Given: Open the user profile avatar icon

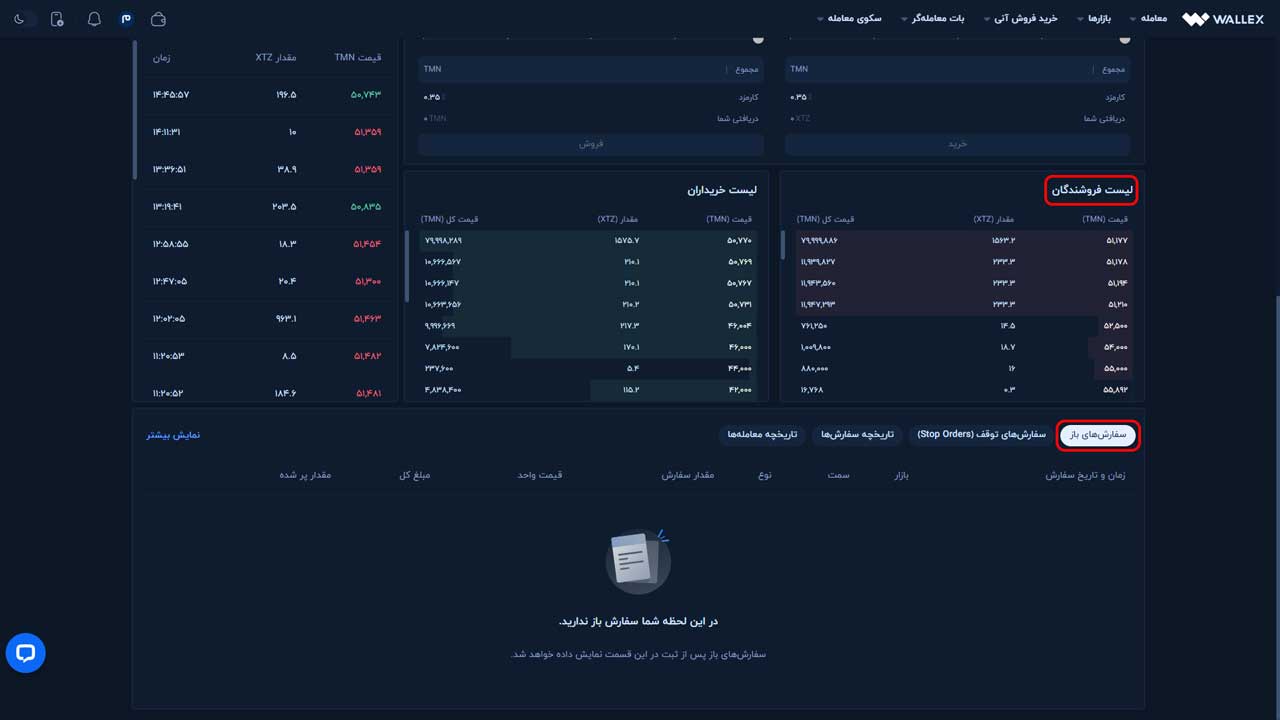Looking at the screenshot, I should click(x=126, y=19).
